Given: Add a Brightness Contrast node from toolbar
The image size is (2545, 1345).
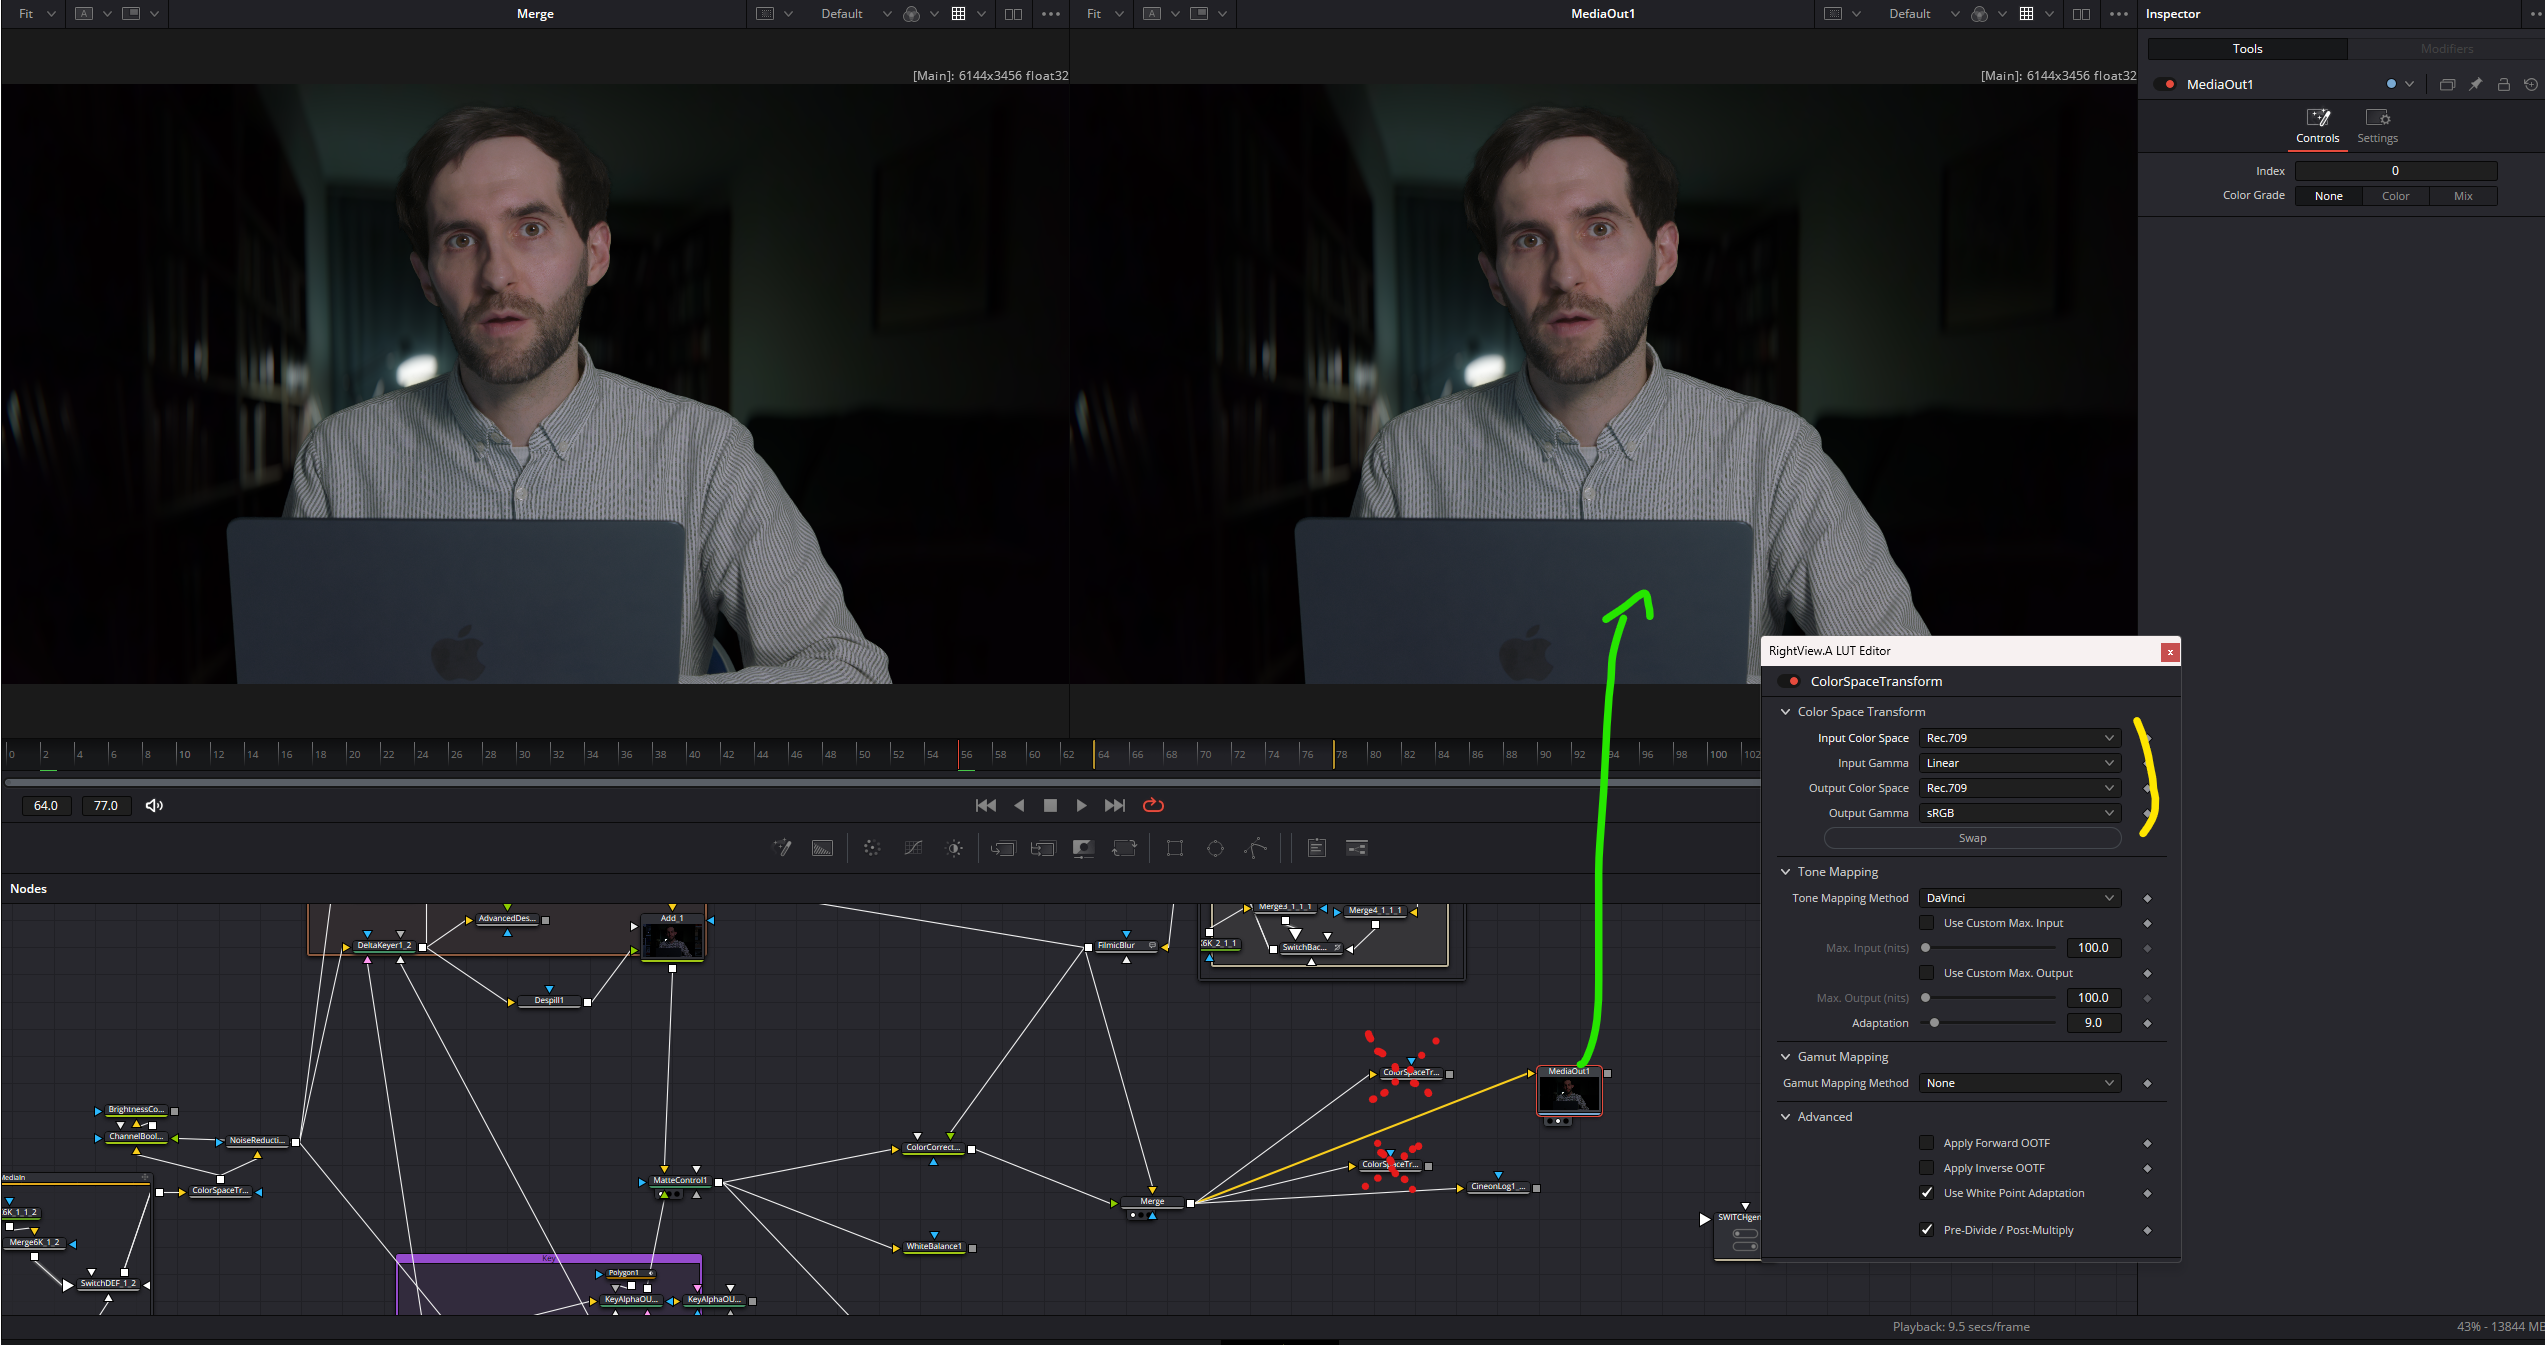Looking at the screenshot, I should point(955,848).
